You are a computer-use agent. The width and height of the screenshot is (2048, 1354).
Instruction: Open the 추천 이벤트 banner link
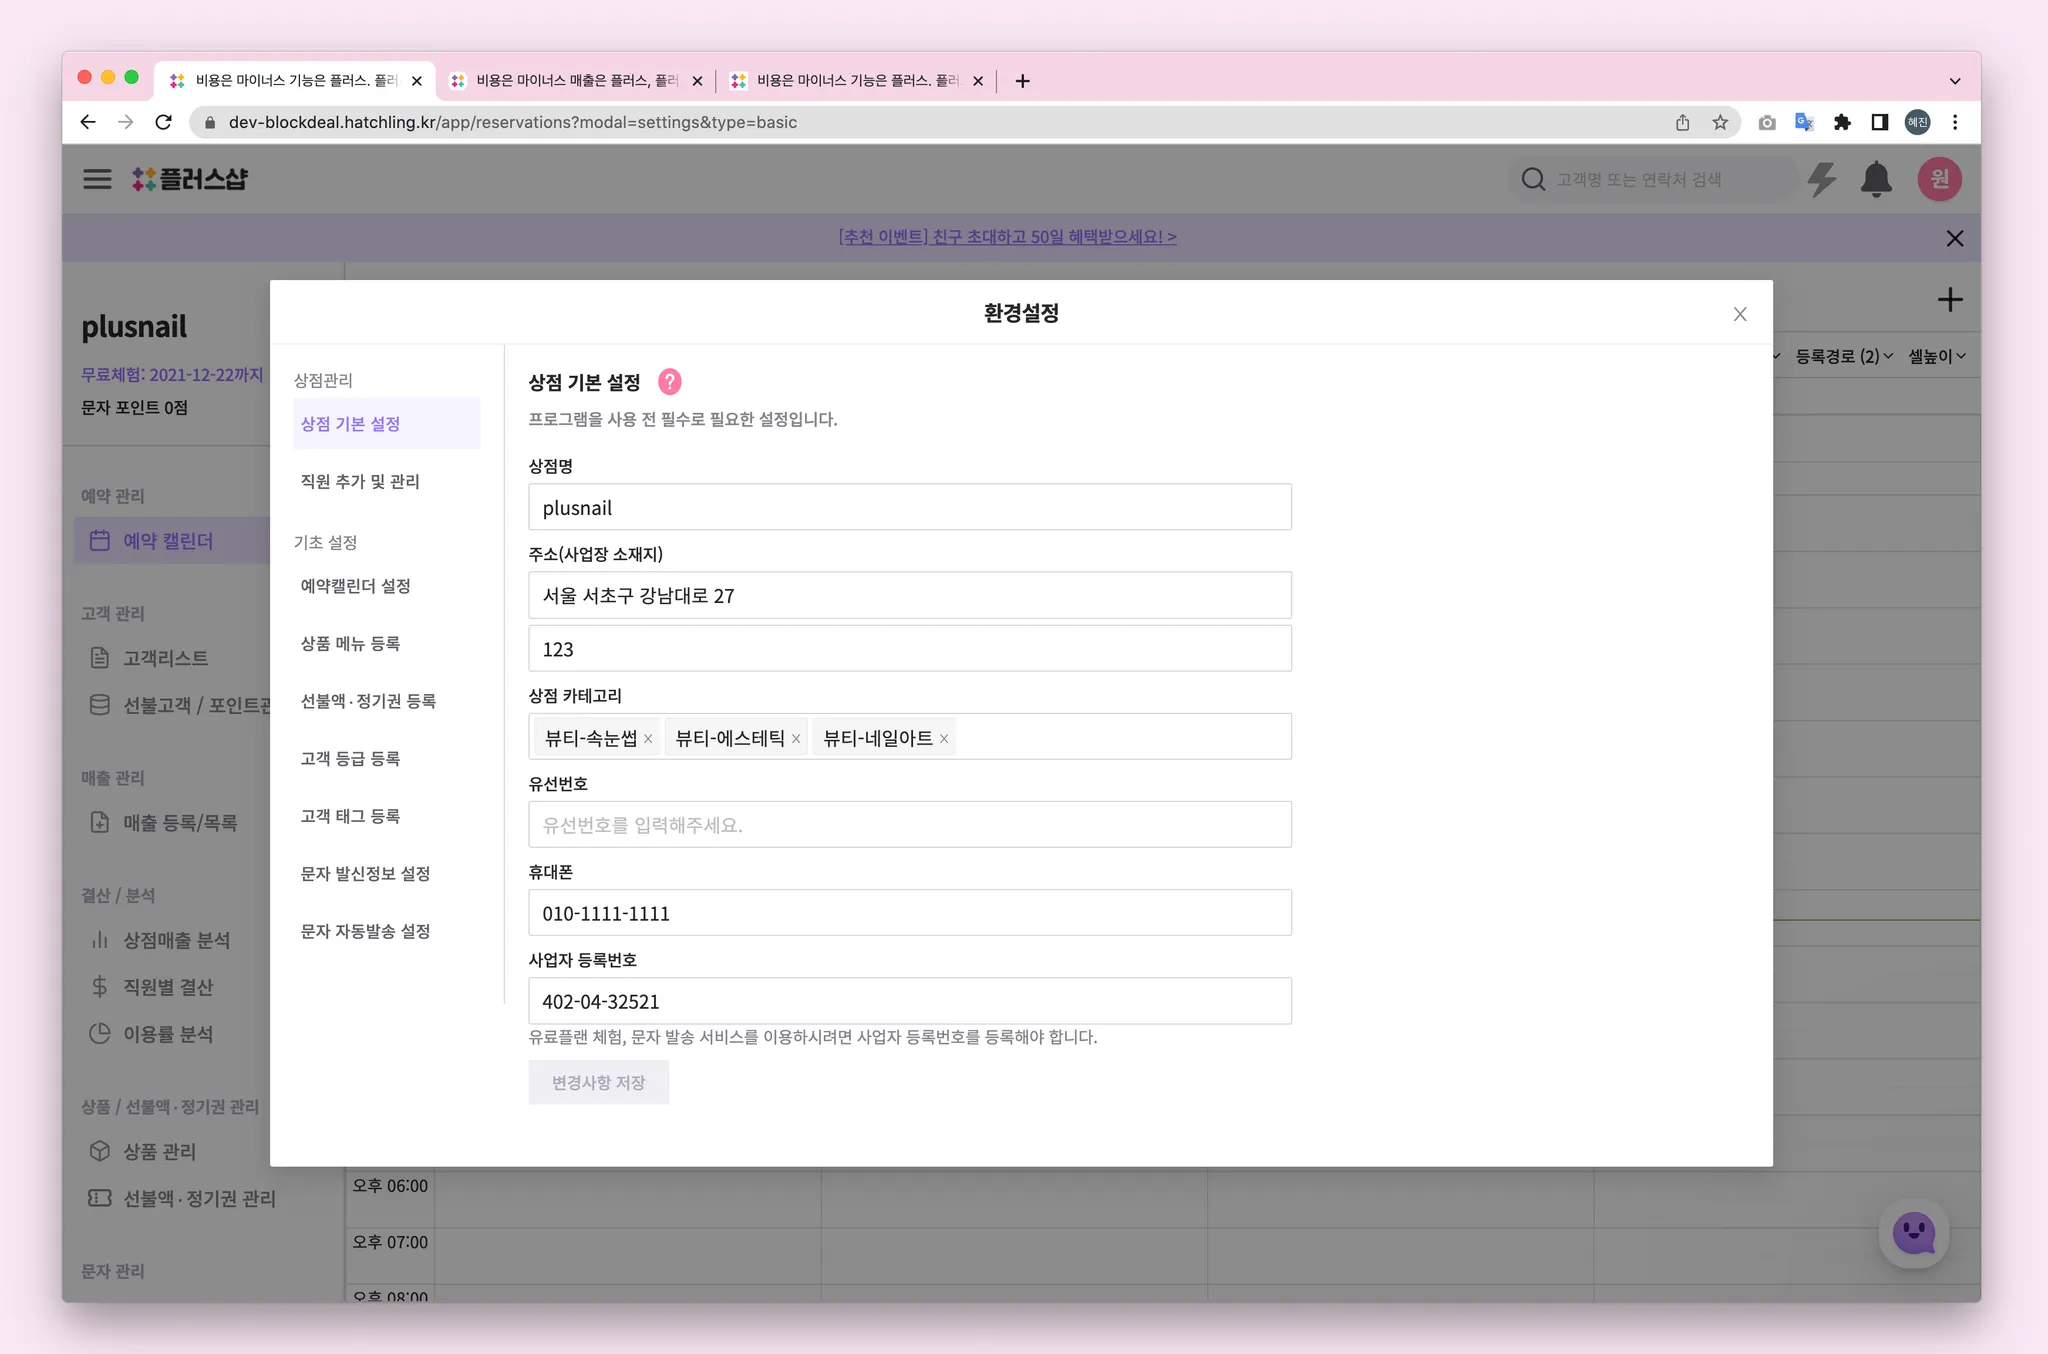pos(1007,237)
